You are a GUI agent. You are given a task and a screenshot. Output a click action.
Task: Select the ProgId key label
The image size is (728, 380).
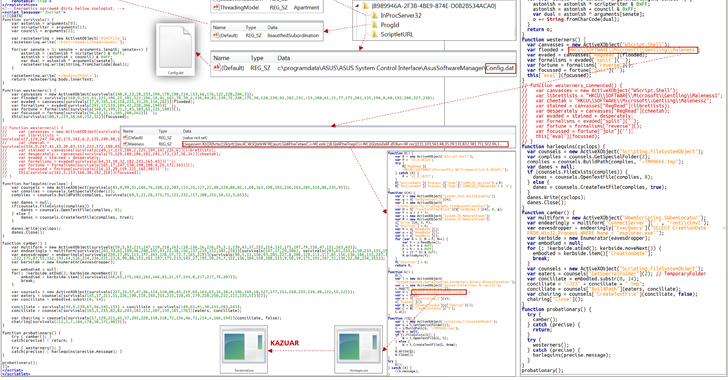click(390, 25)
